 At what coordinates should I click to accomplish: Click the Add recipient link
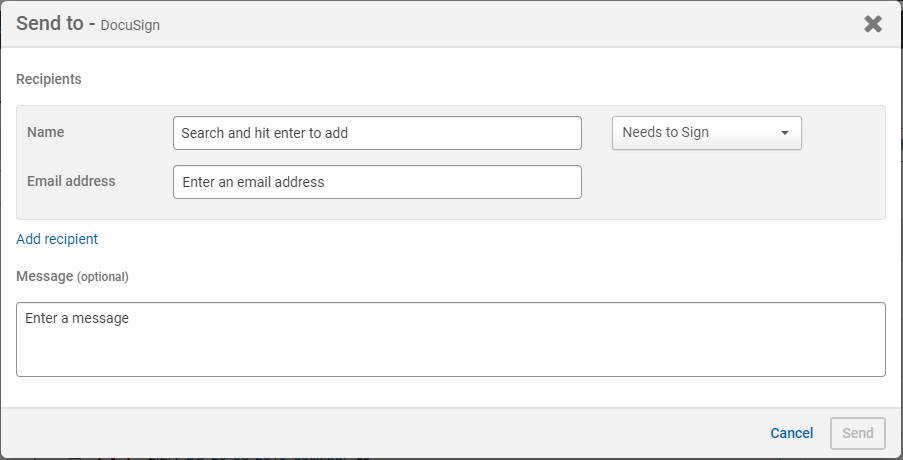[x=57, y=239]
